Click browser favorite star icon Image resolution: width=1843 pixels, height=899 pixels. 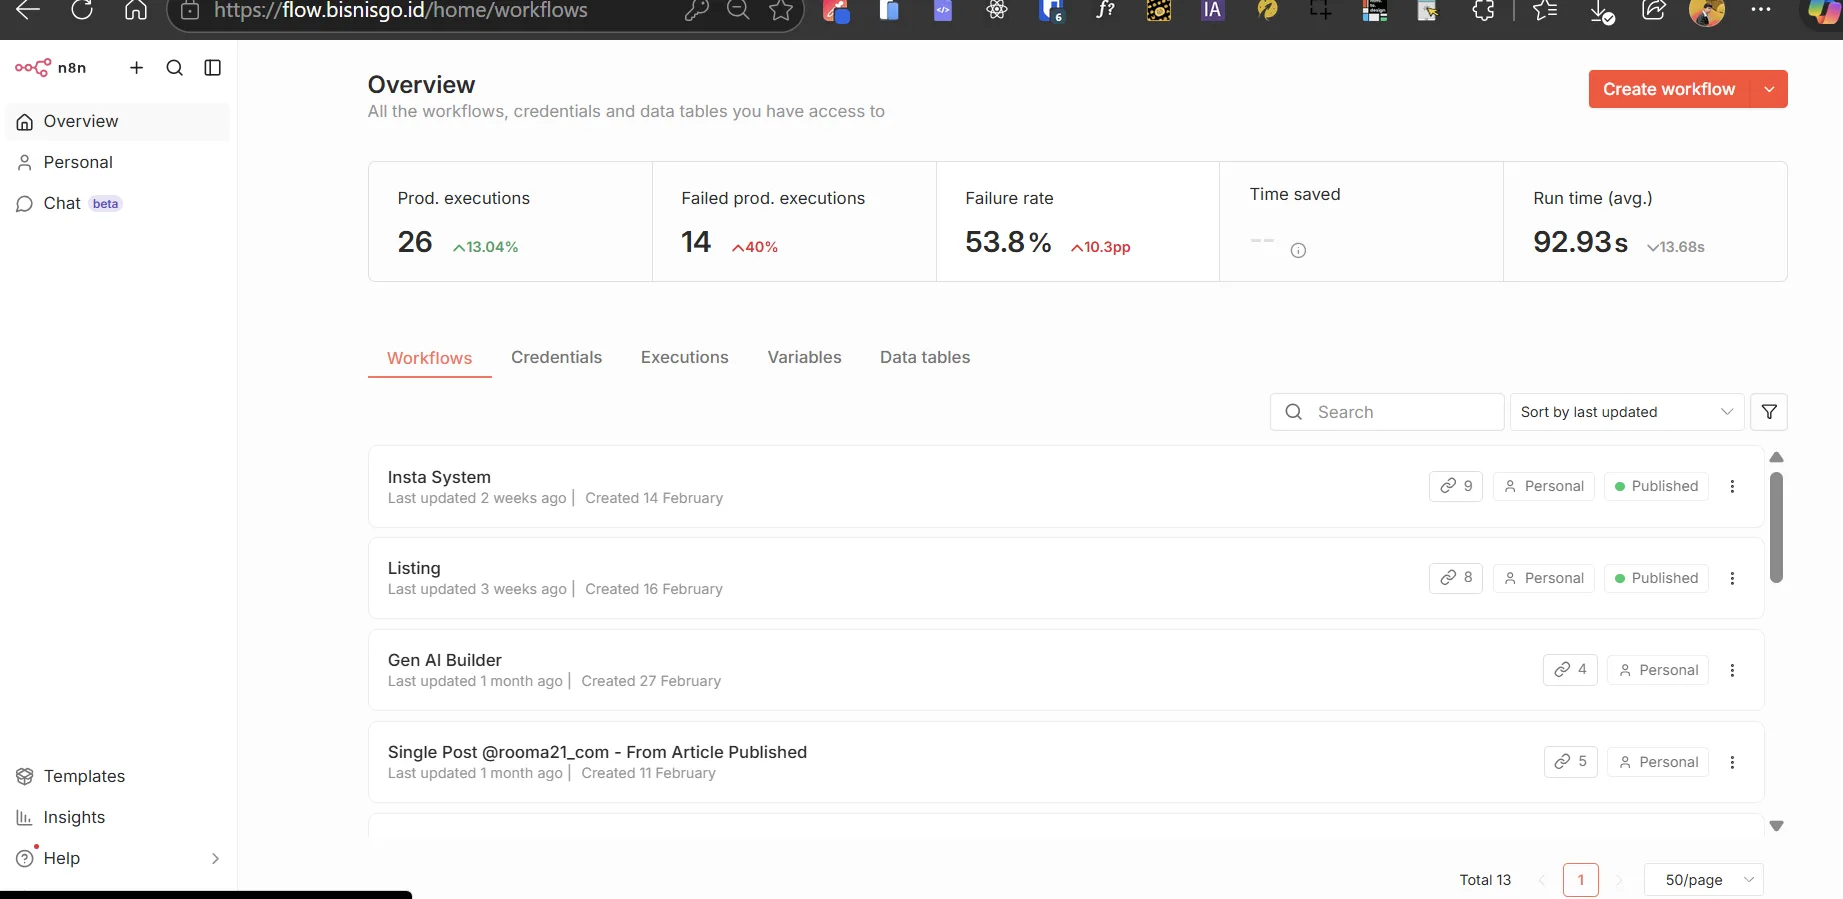tap(781, 10)
